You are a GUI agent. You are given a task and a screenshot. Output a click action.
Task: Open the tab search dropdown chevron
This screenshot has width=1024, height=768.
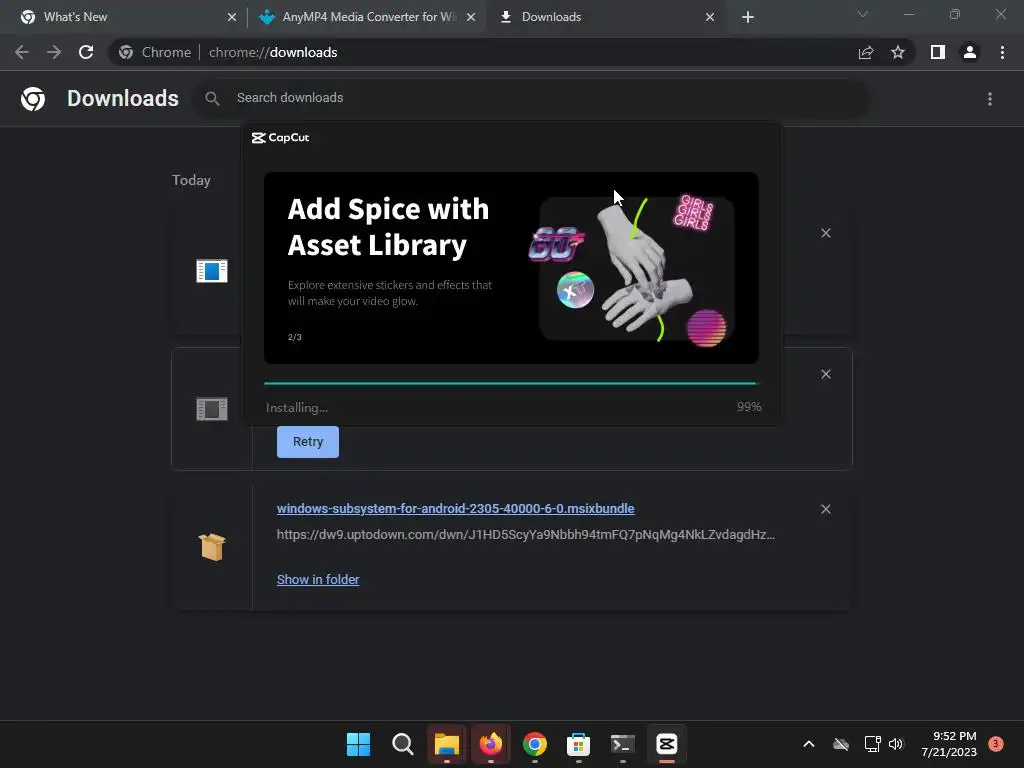coord(863,14)
